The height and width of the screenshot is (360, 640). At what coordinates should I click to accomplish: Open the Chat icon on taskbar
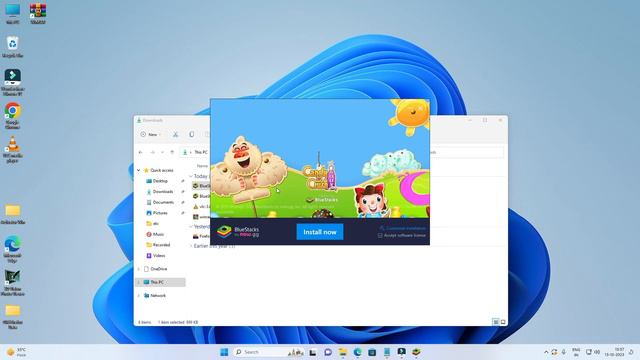(328, 352)
